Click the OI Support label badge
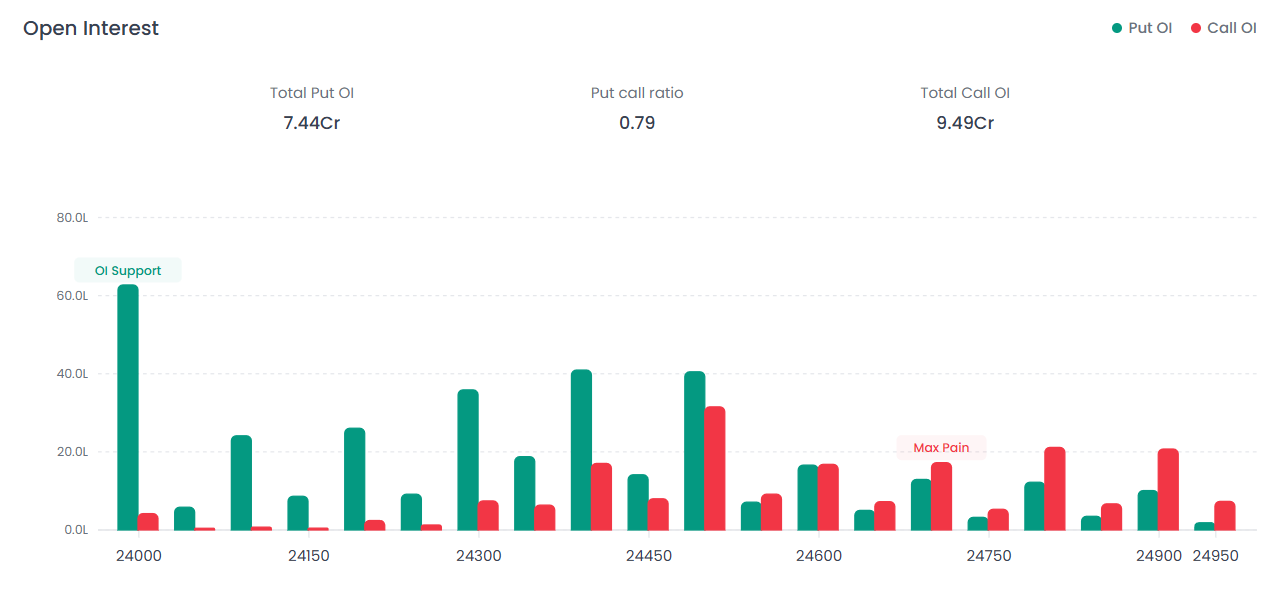Viewport: 1280px width, 589px height. (x=128, y=271)
